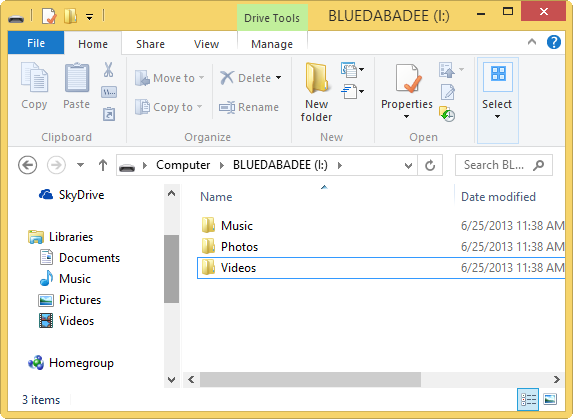Click the horizontal scrollbar thumb
The height and width of the screenshot is (419, 573).
[310, 380]
